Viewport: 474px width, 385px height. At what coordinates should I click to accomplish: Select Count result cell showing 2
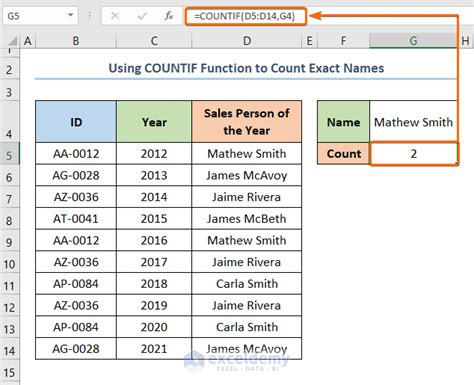(x=414, y=154)
